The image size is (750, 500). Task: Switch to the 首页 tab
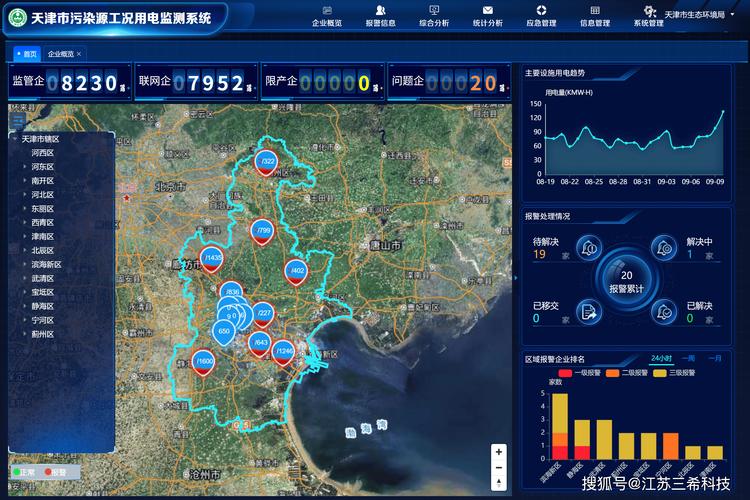pyautogui.click(x=27, y=54)
